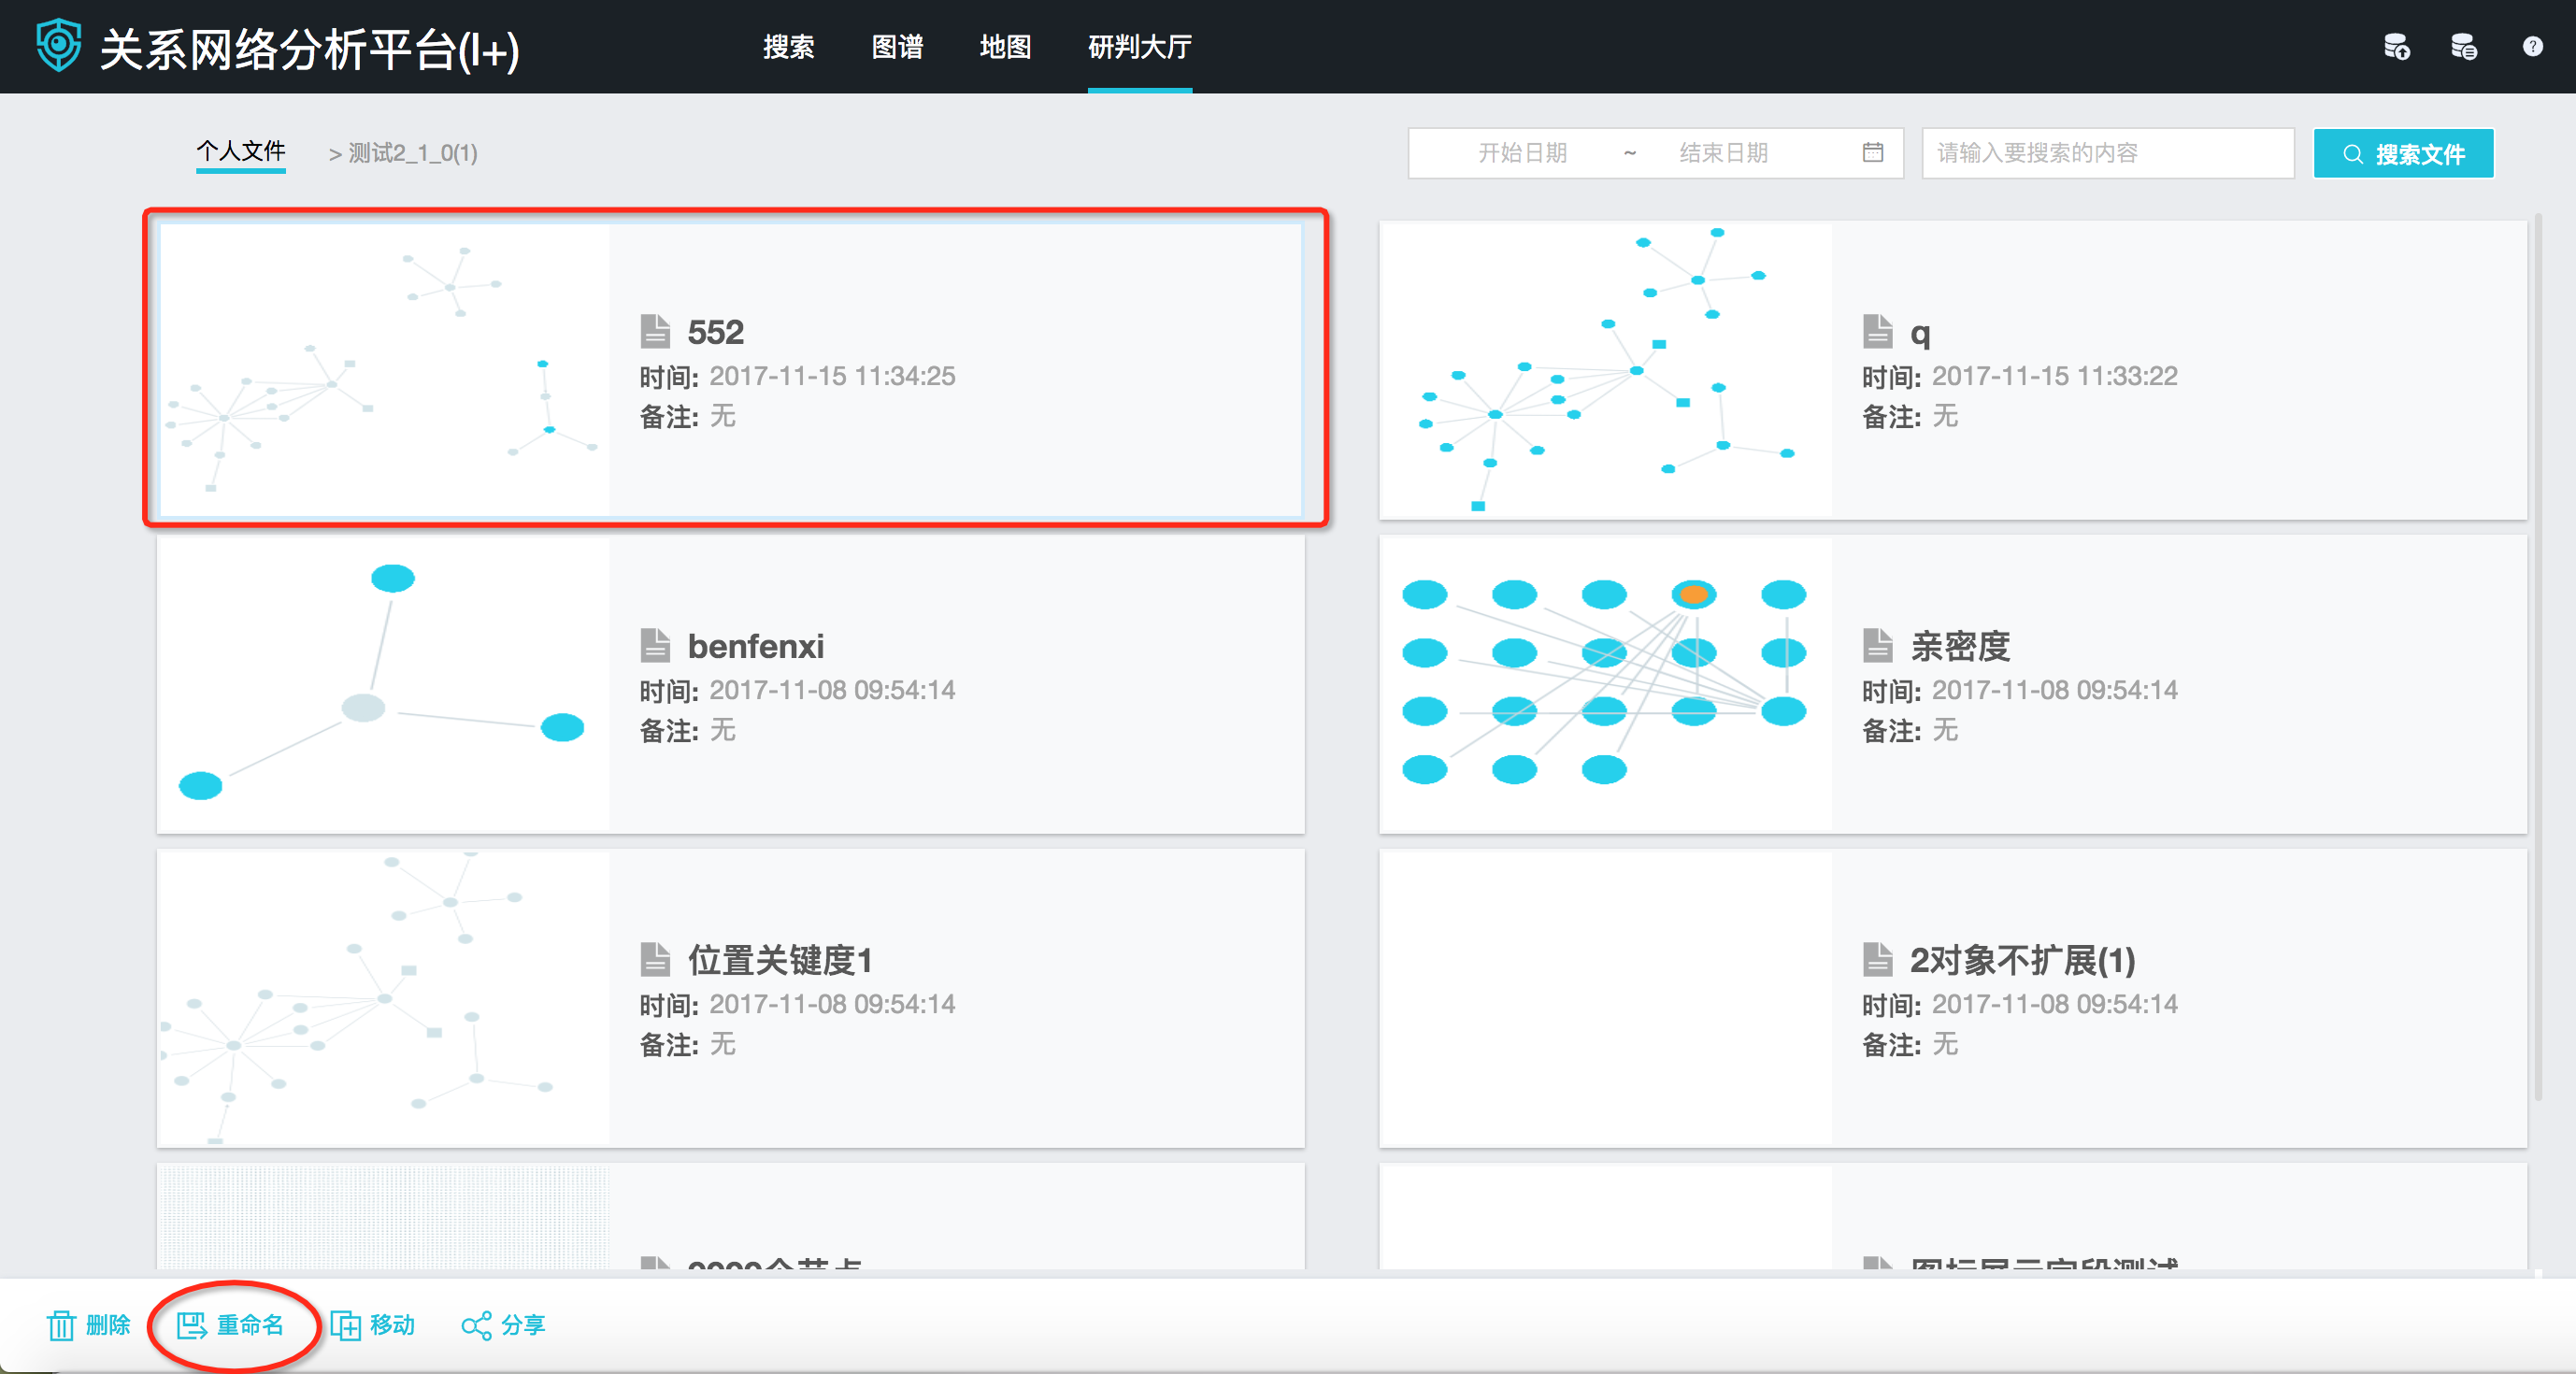Open the 地图 tab
Screen dimensions: 2576x1374
tap(1005, 47)
